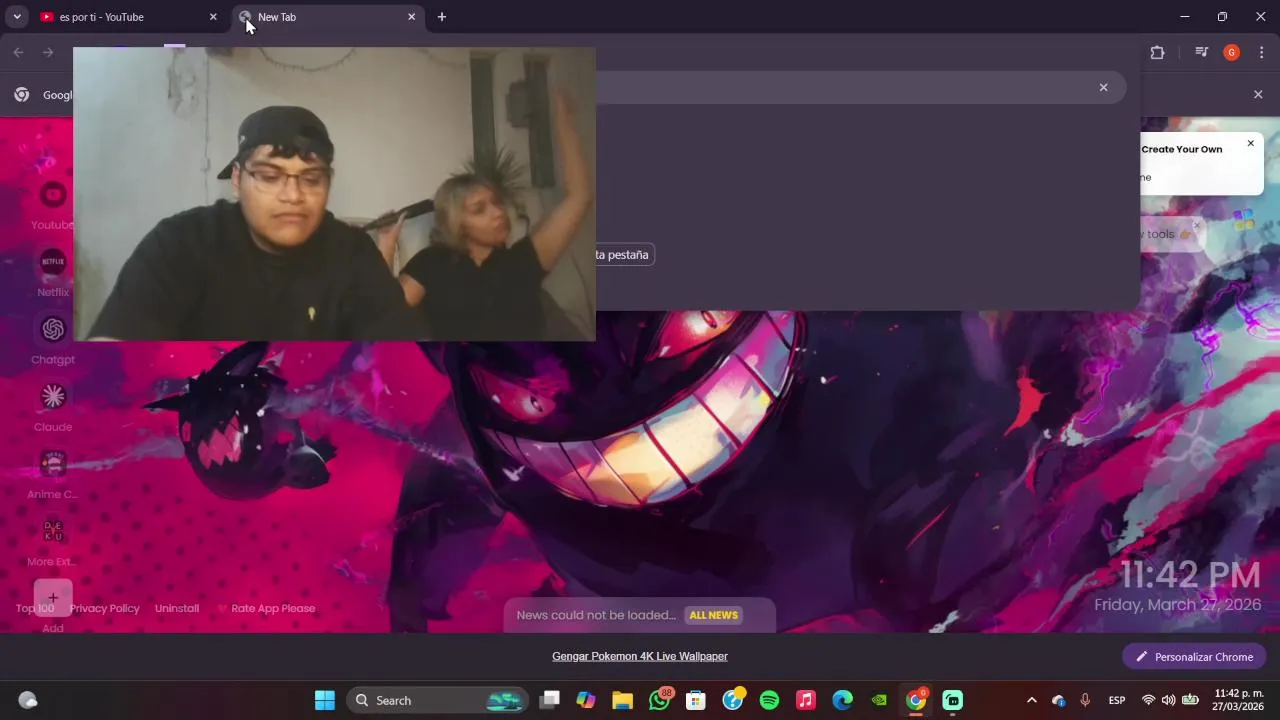Open the Privacy Policy link
This screenshot has height=720, width=1280.
coord(104,608)
